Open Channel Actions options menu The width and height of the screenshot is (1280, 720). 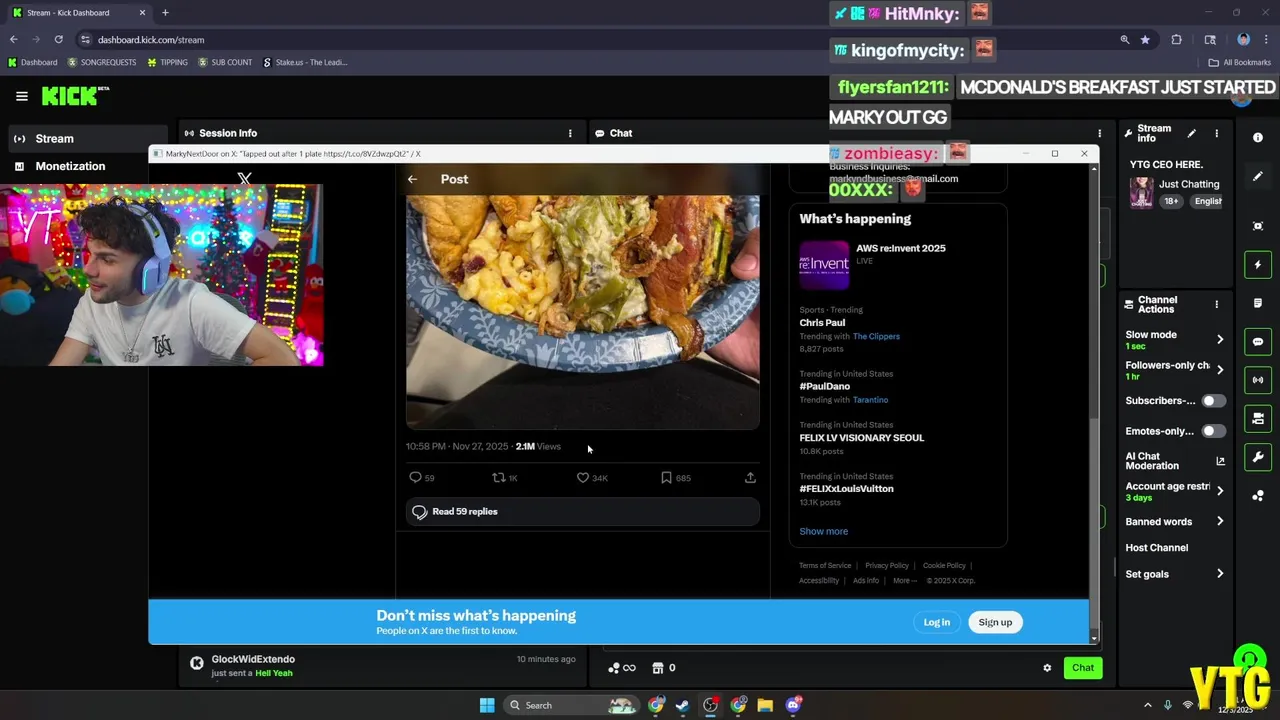(x=1217, y=304)
